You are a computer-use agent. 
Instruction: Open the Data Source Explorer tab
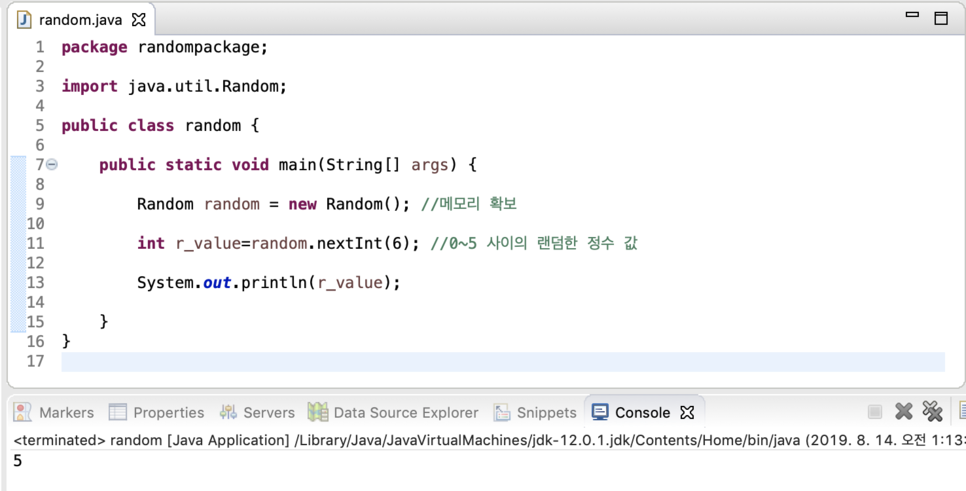(393, 412)
